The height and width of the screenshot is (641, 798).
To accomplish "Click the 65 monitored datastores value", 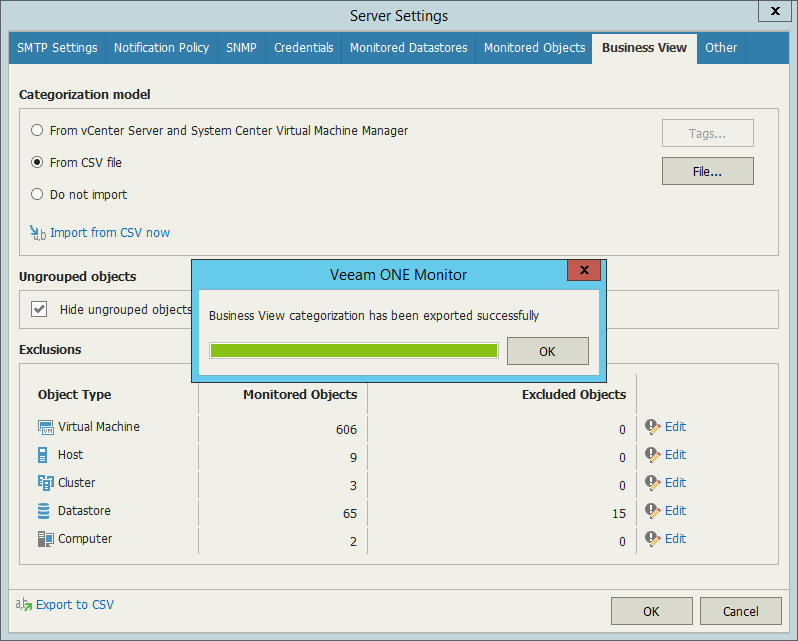I will point(350,514).
